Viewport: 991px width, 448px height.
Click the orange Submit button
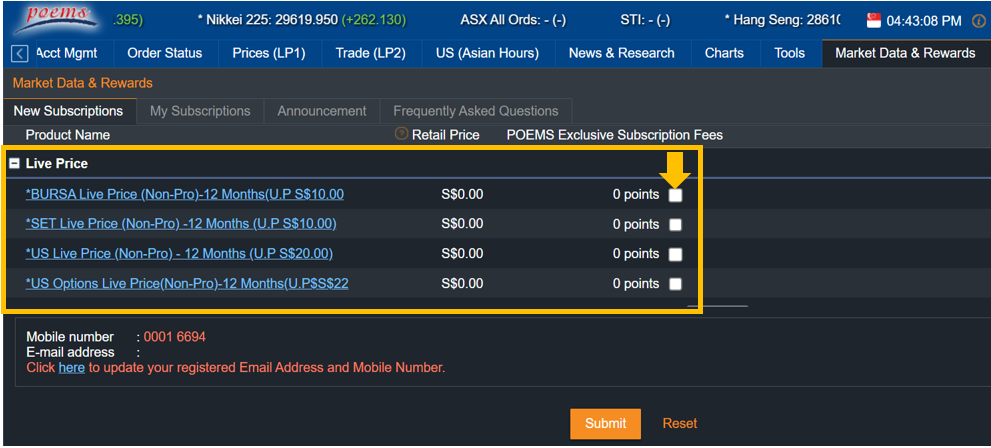click(x=605, y=423)
